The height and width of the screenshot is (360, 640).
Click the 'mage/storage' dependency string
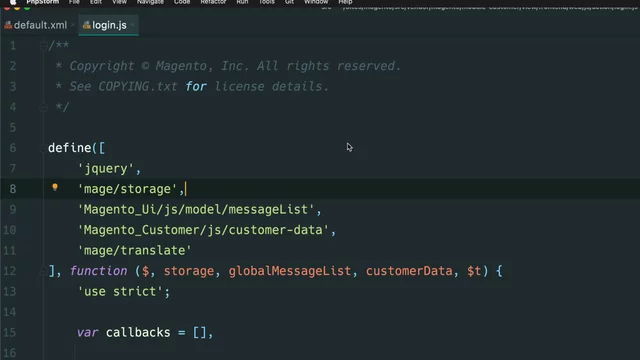(x=127, y=189)
